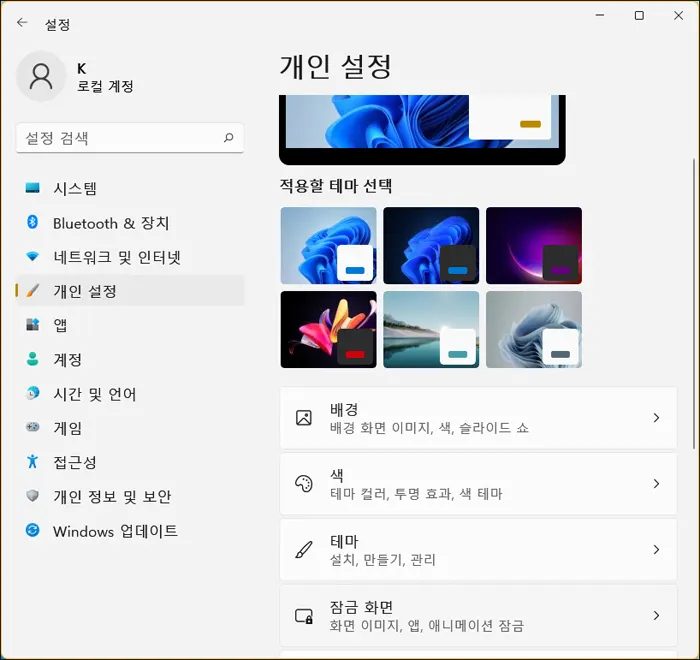Click the 앱 apps icon
Image resolution: width=700 pixels, height=660 pixels.
(32, 324)
